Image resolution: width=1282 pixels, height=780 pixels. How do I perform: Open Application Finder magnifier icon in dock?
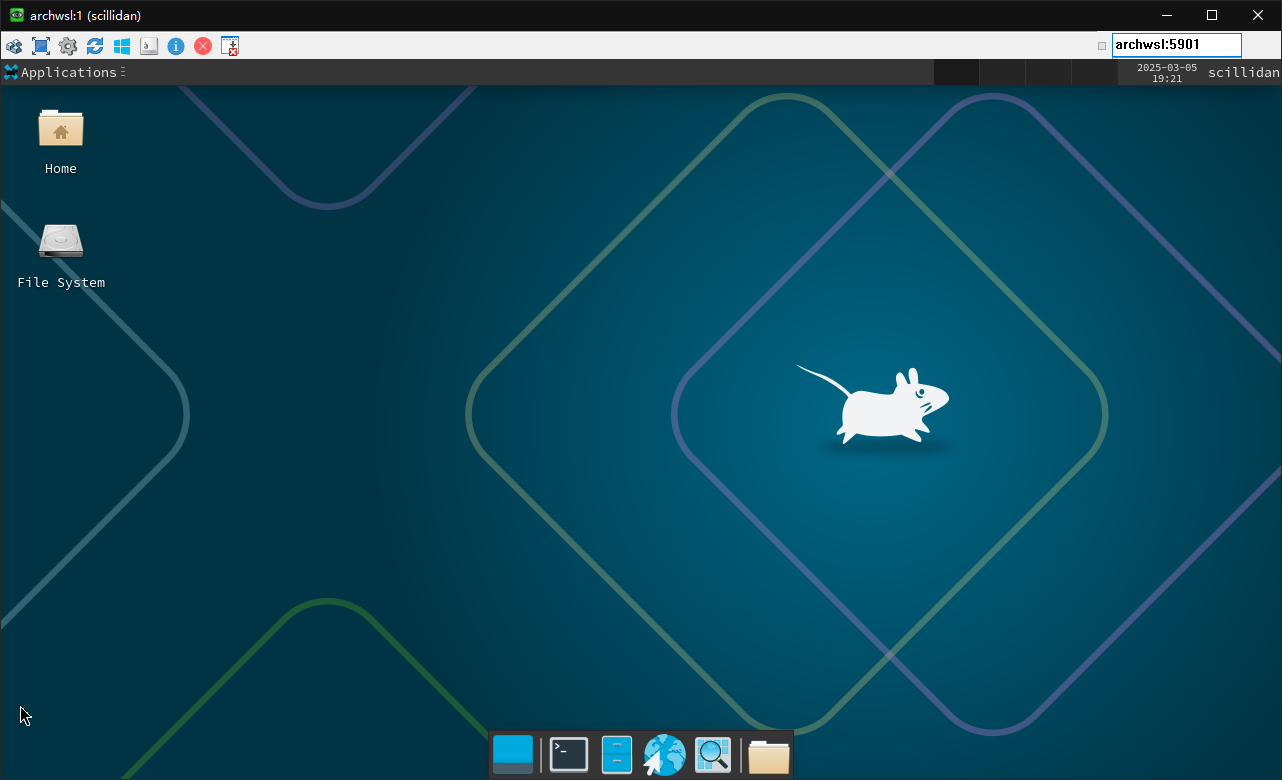tap(713, 755)
